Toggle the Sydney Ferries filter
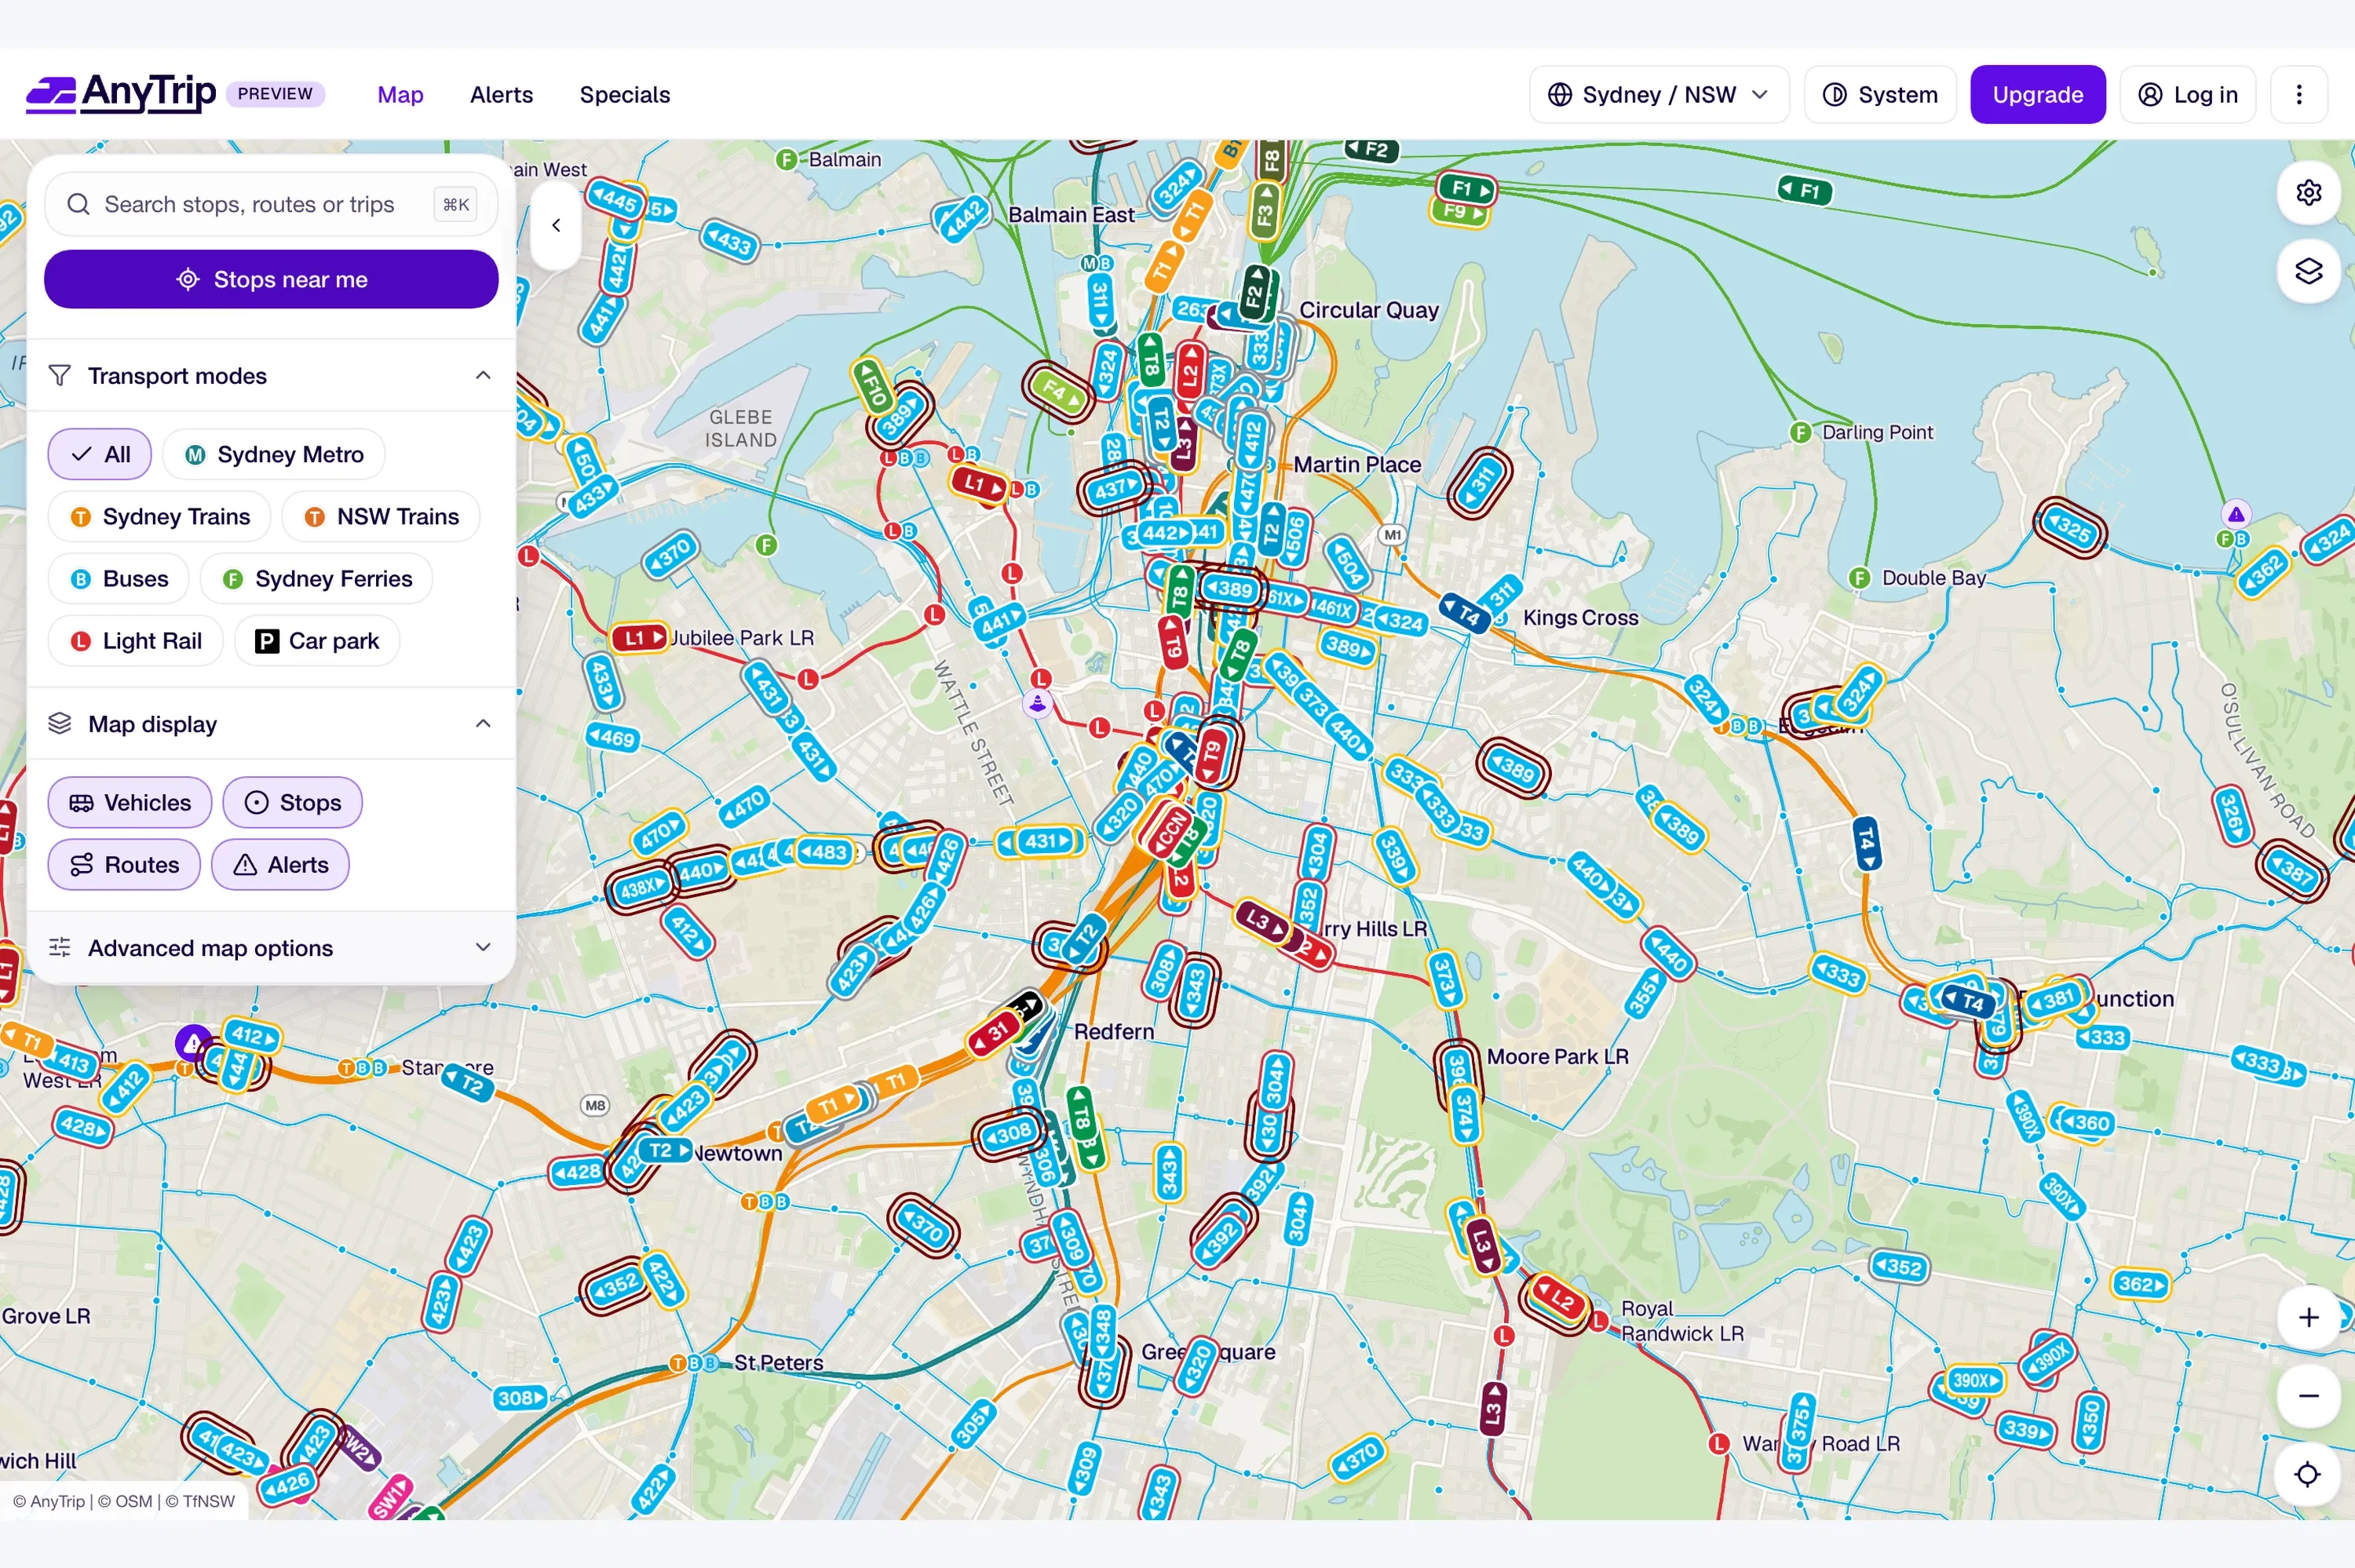2355x1568 pixels. pos(317,579)
